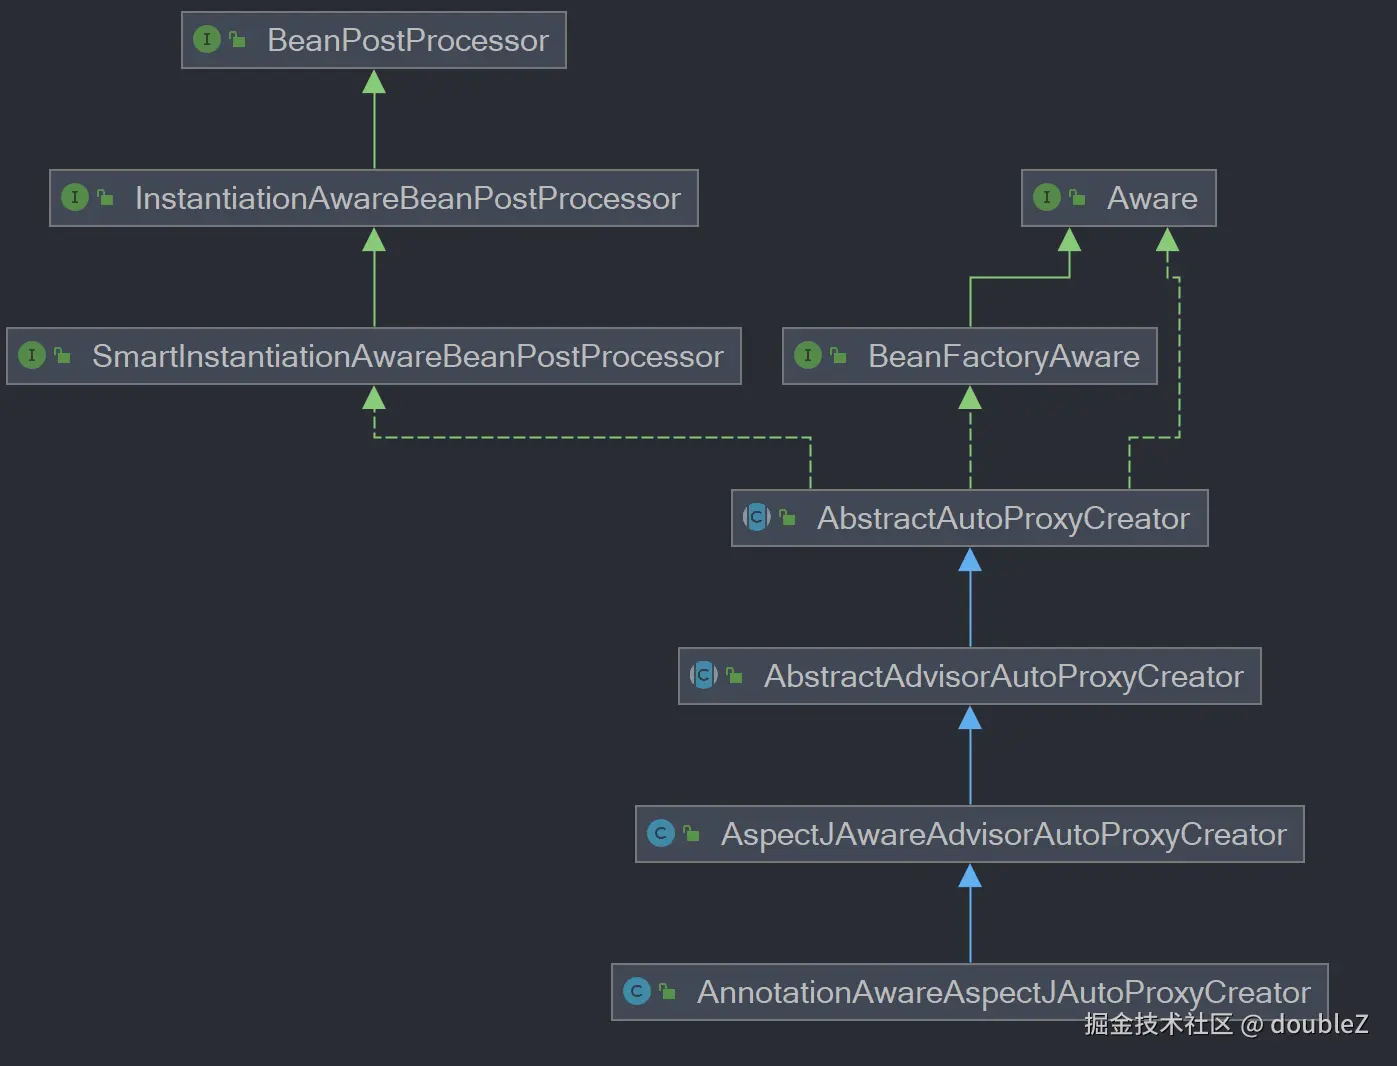Select the AbstractAutoProxyCreator node label
The width and height of the screenshot is (1397, 1066).
click(1003, 518)
